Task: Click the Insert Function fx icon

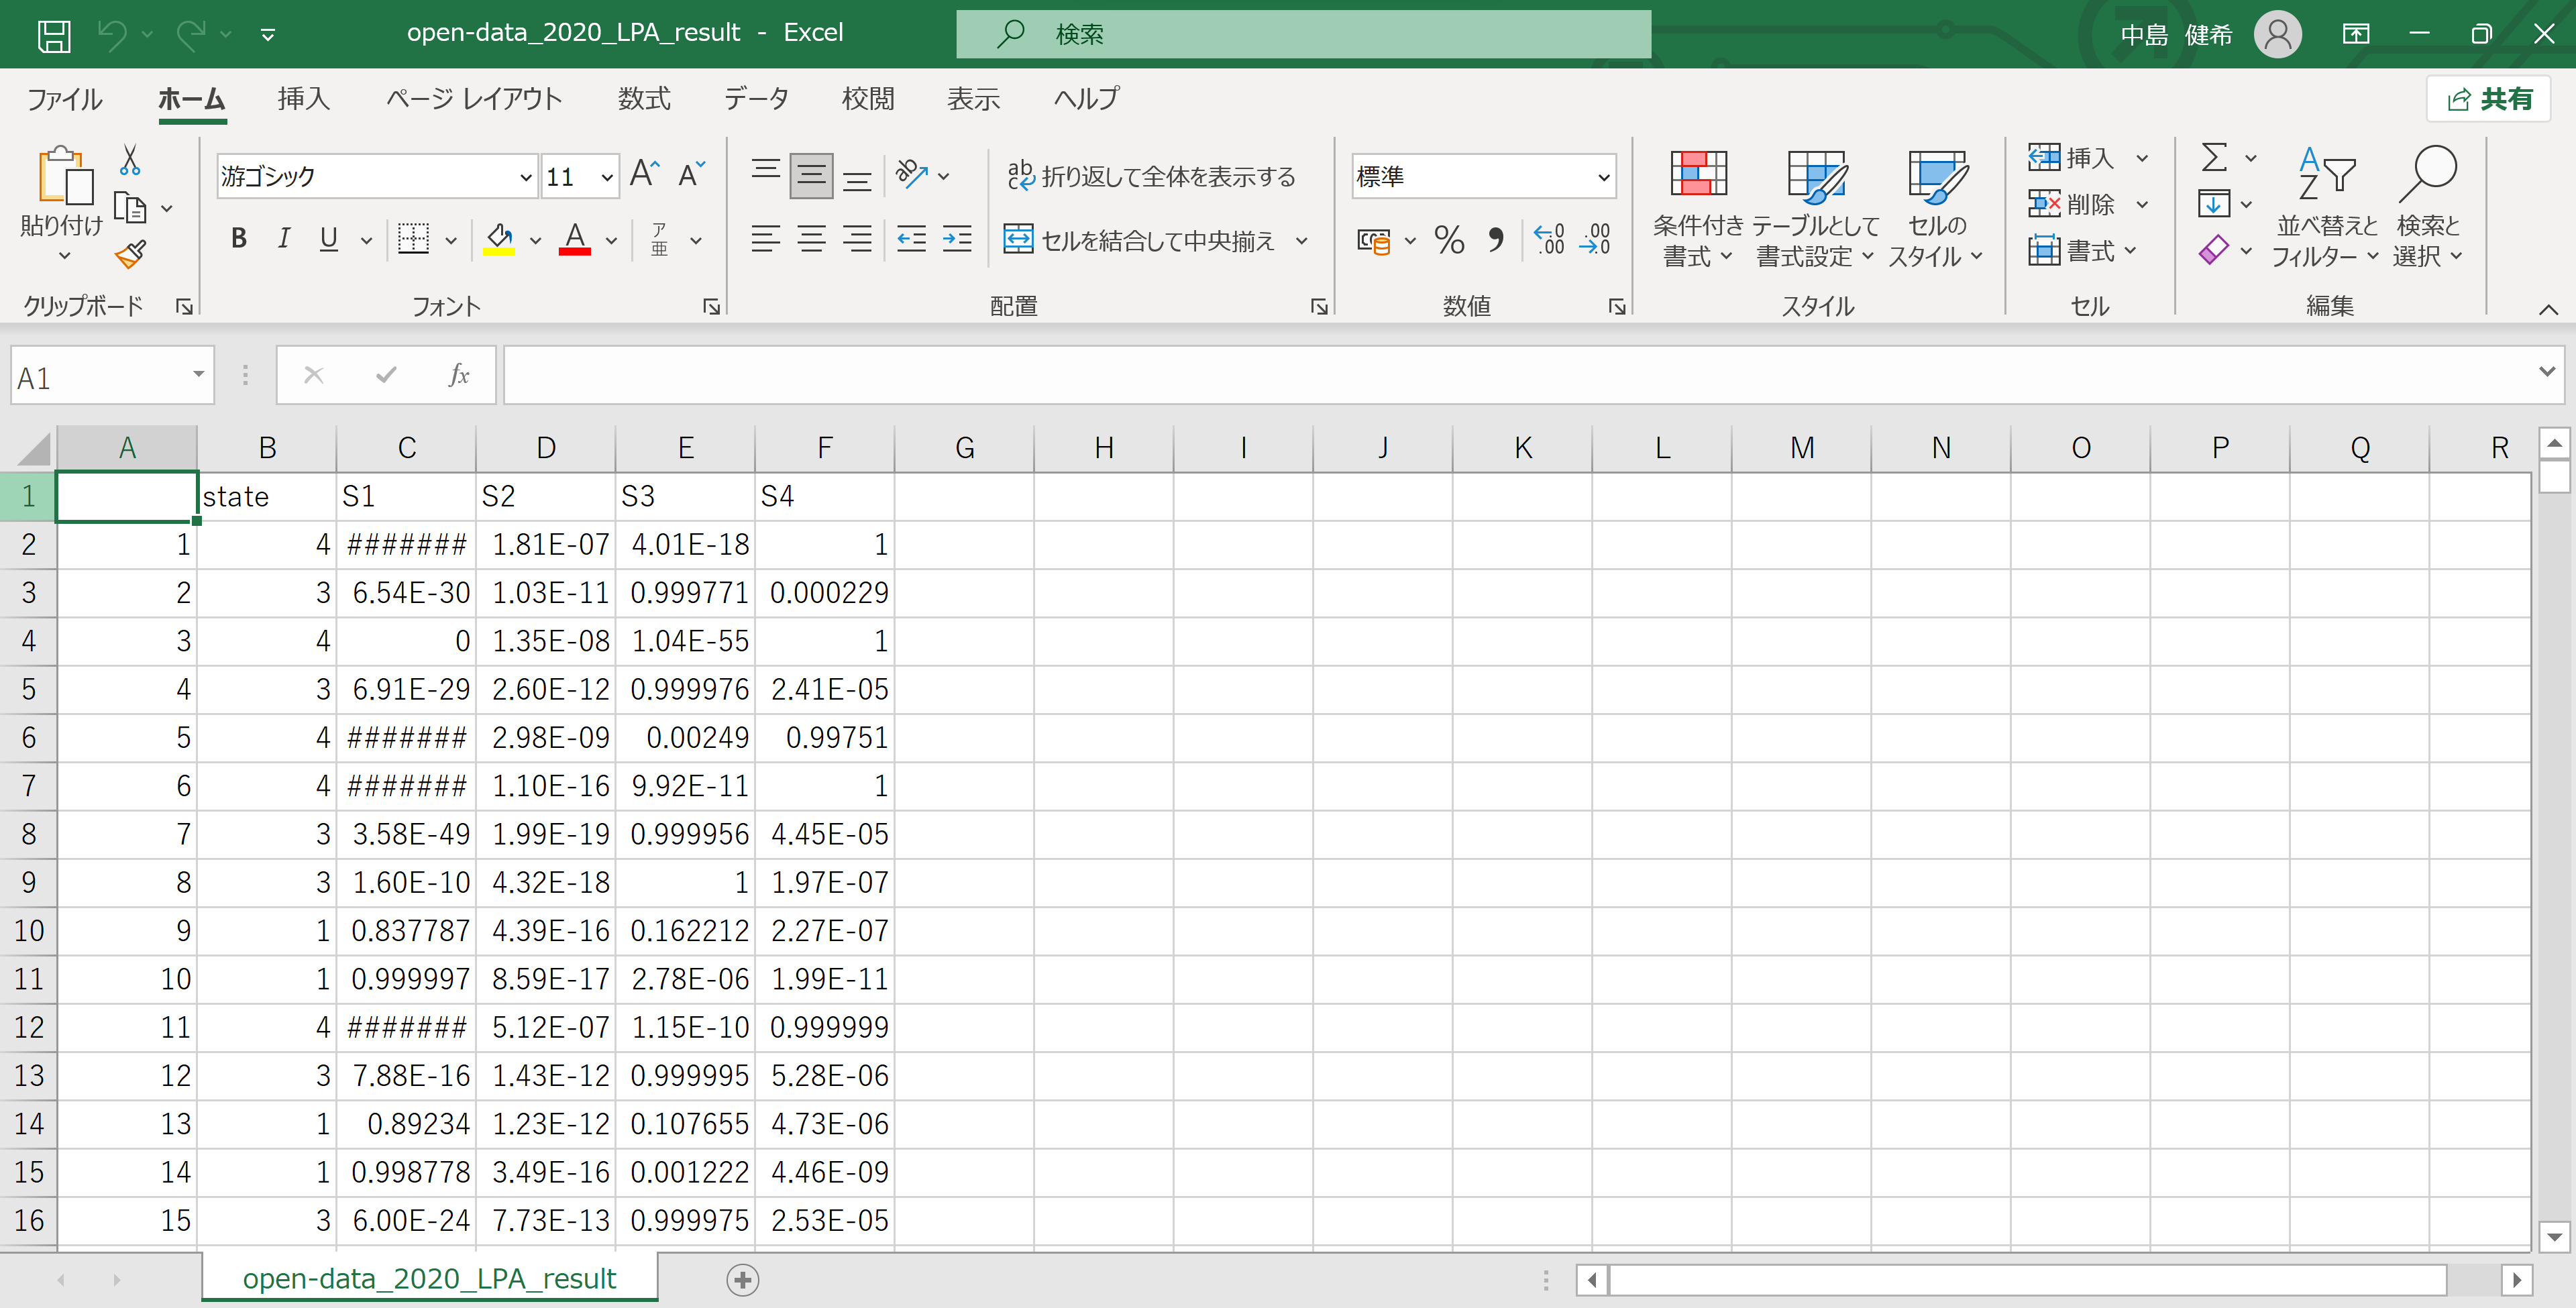Action: pos(458,375)
